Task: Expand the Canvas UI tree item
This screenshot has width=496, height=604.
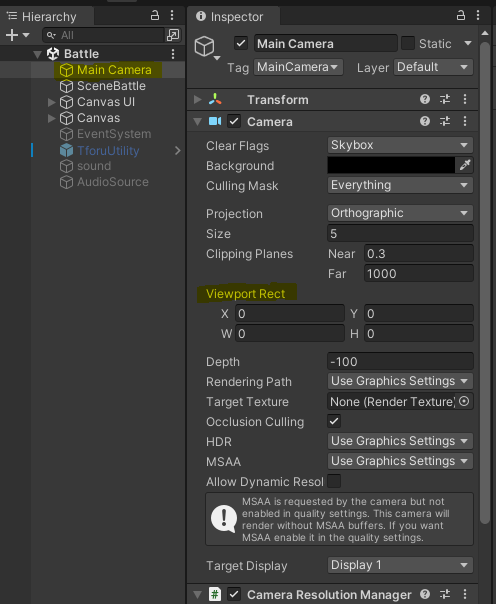Action: click(51, 102)
